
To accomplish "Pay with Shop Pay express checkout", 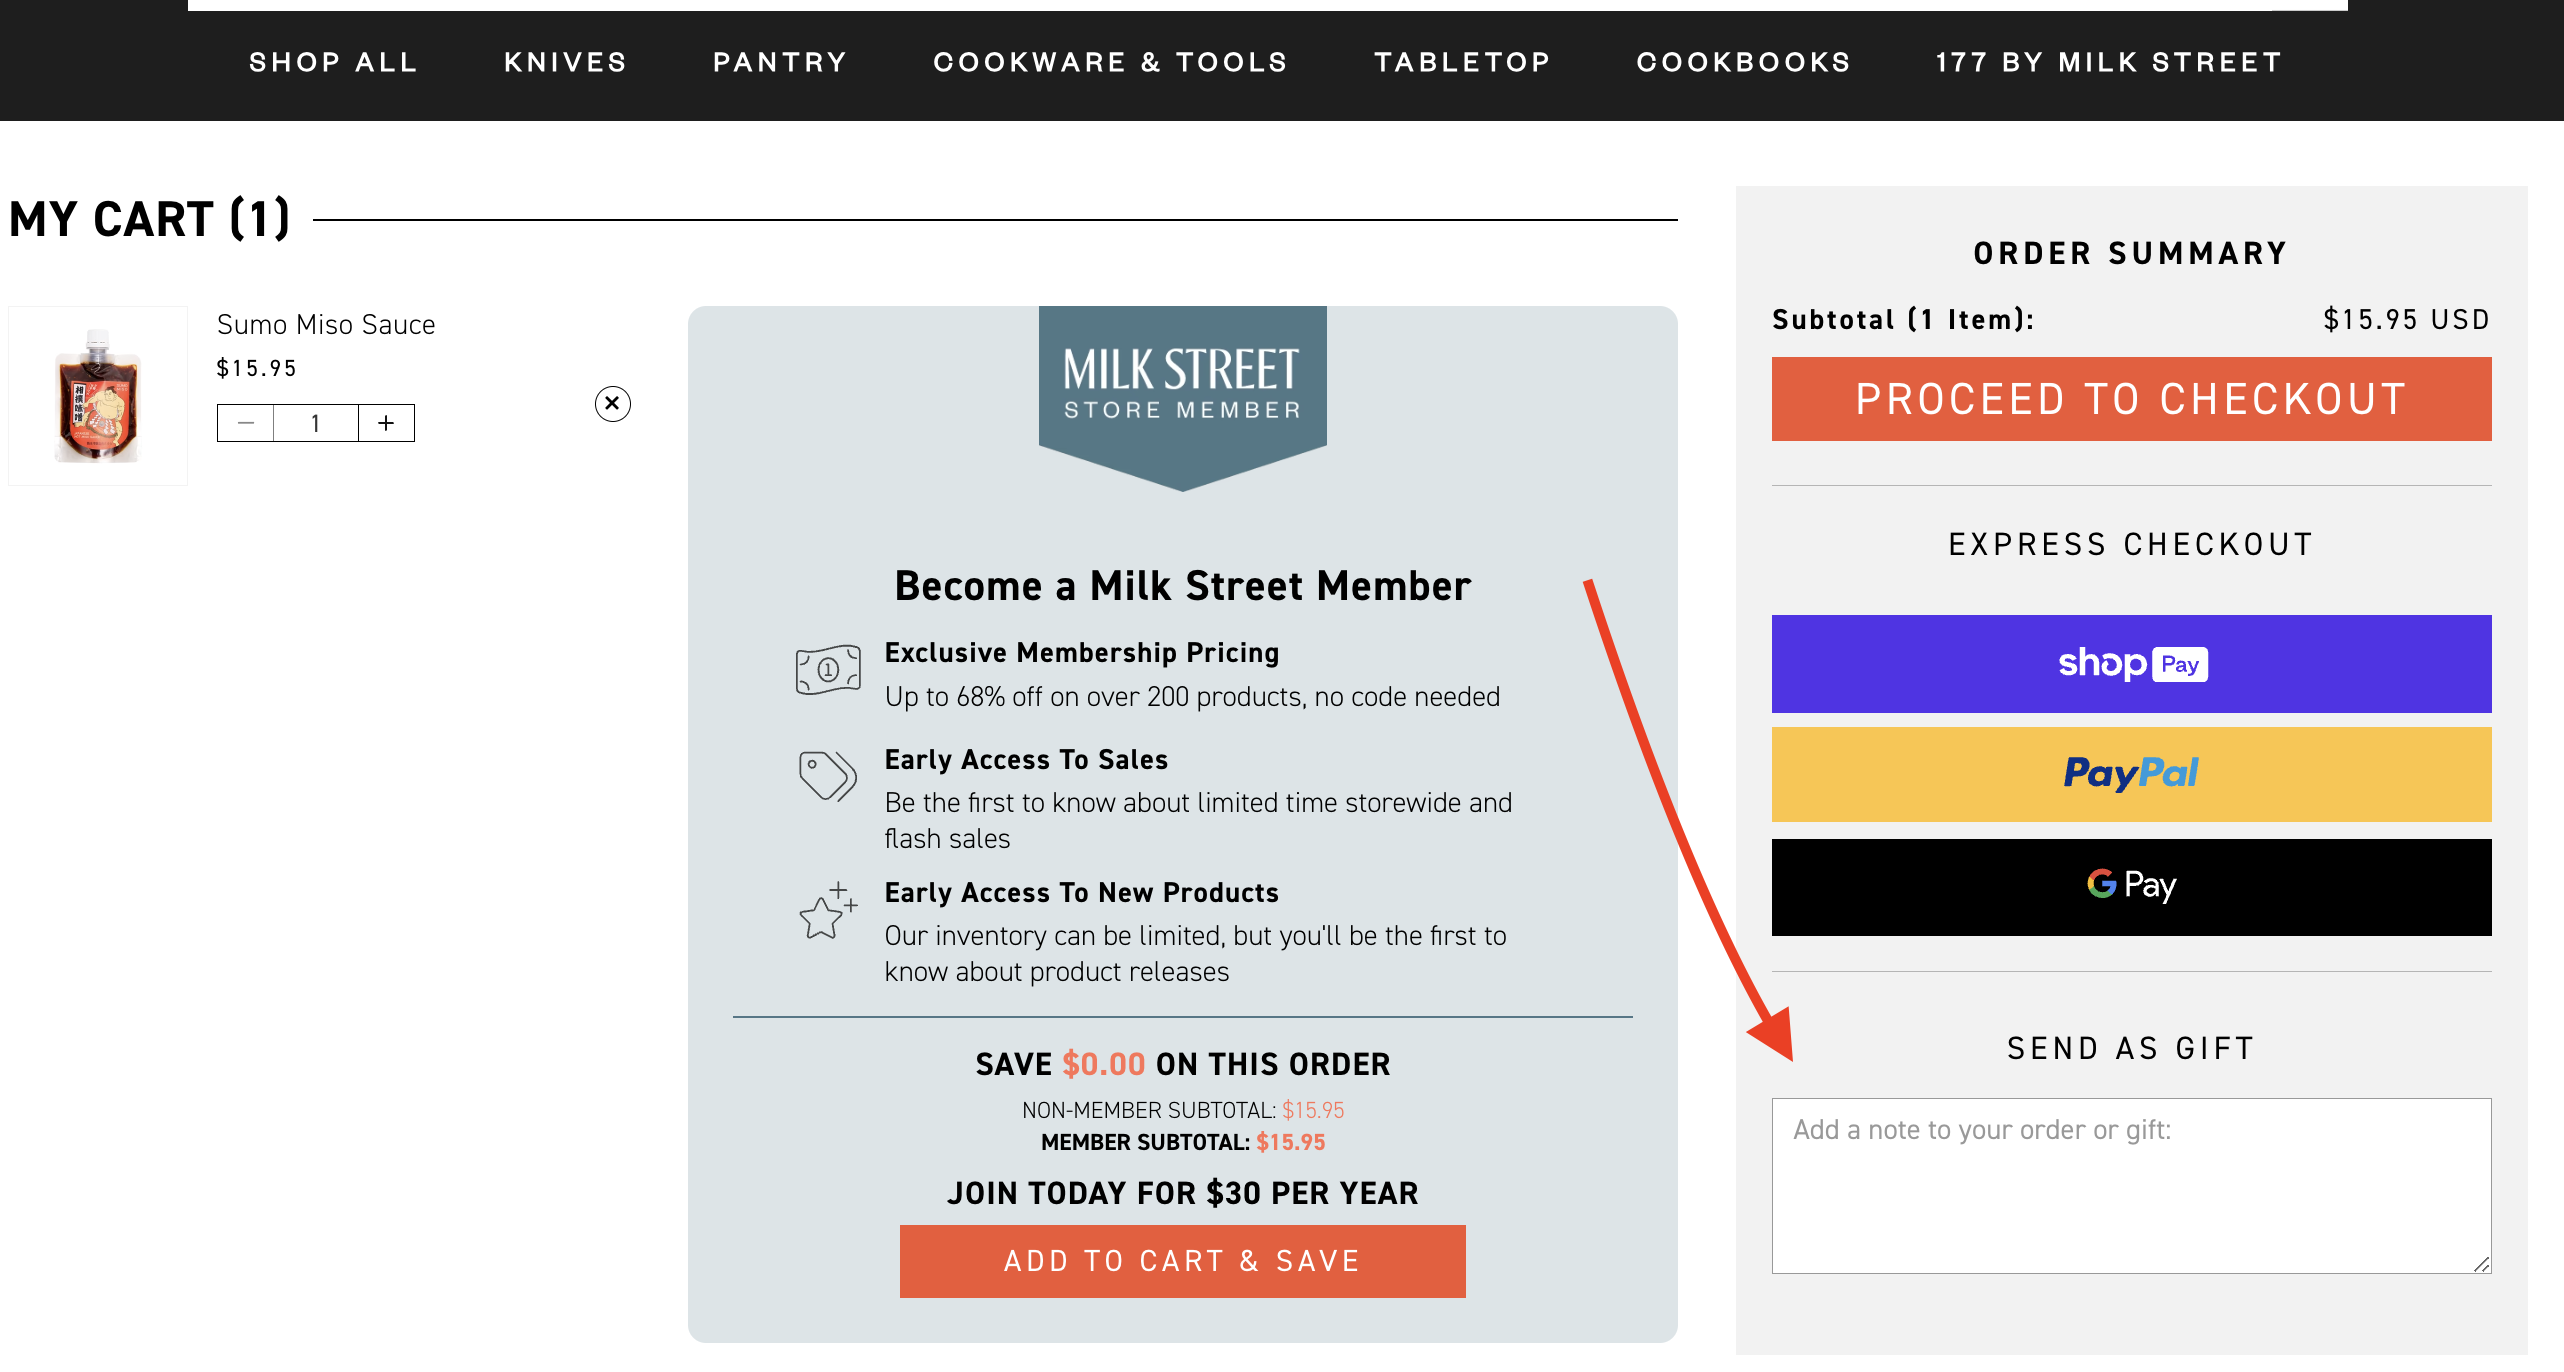I will [2131, 664].
